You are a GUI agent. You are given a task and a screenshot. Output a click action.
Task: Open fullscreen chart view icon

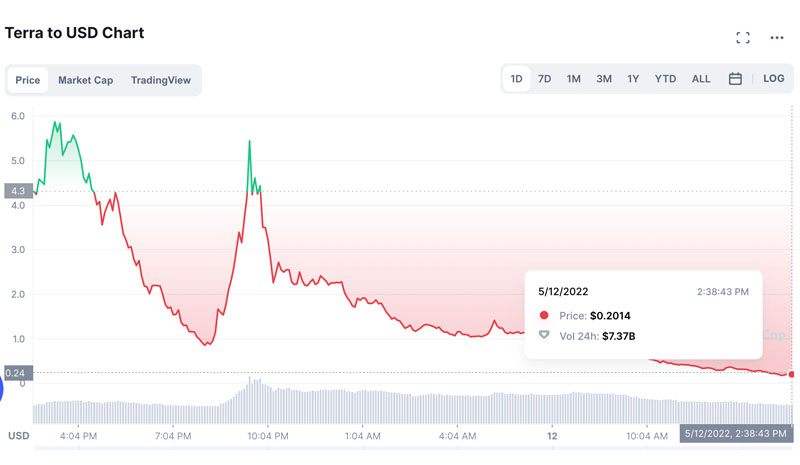point(743,37)
